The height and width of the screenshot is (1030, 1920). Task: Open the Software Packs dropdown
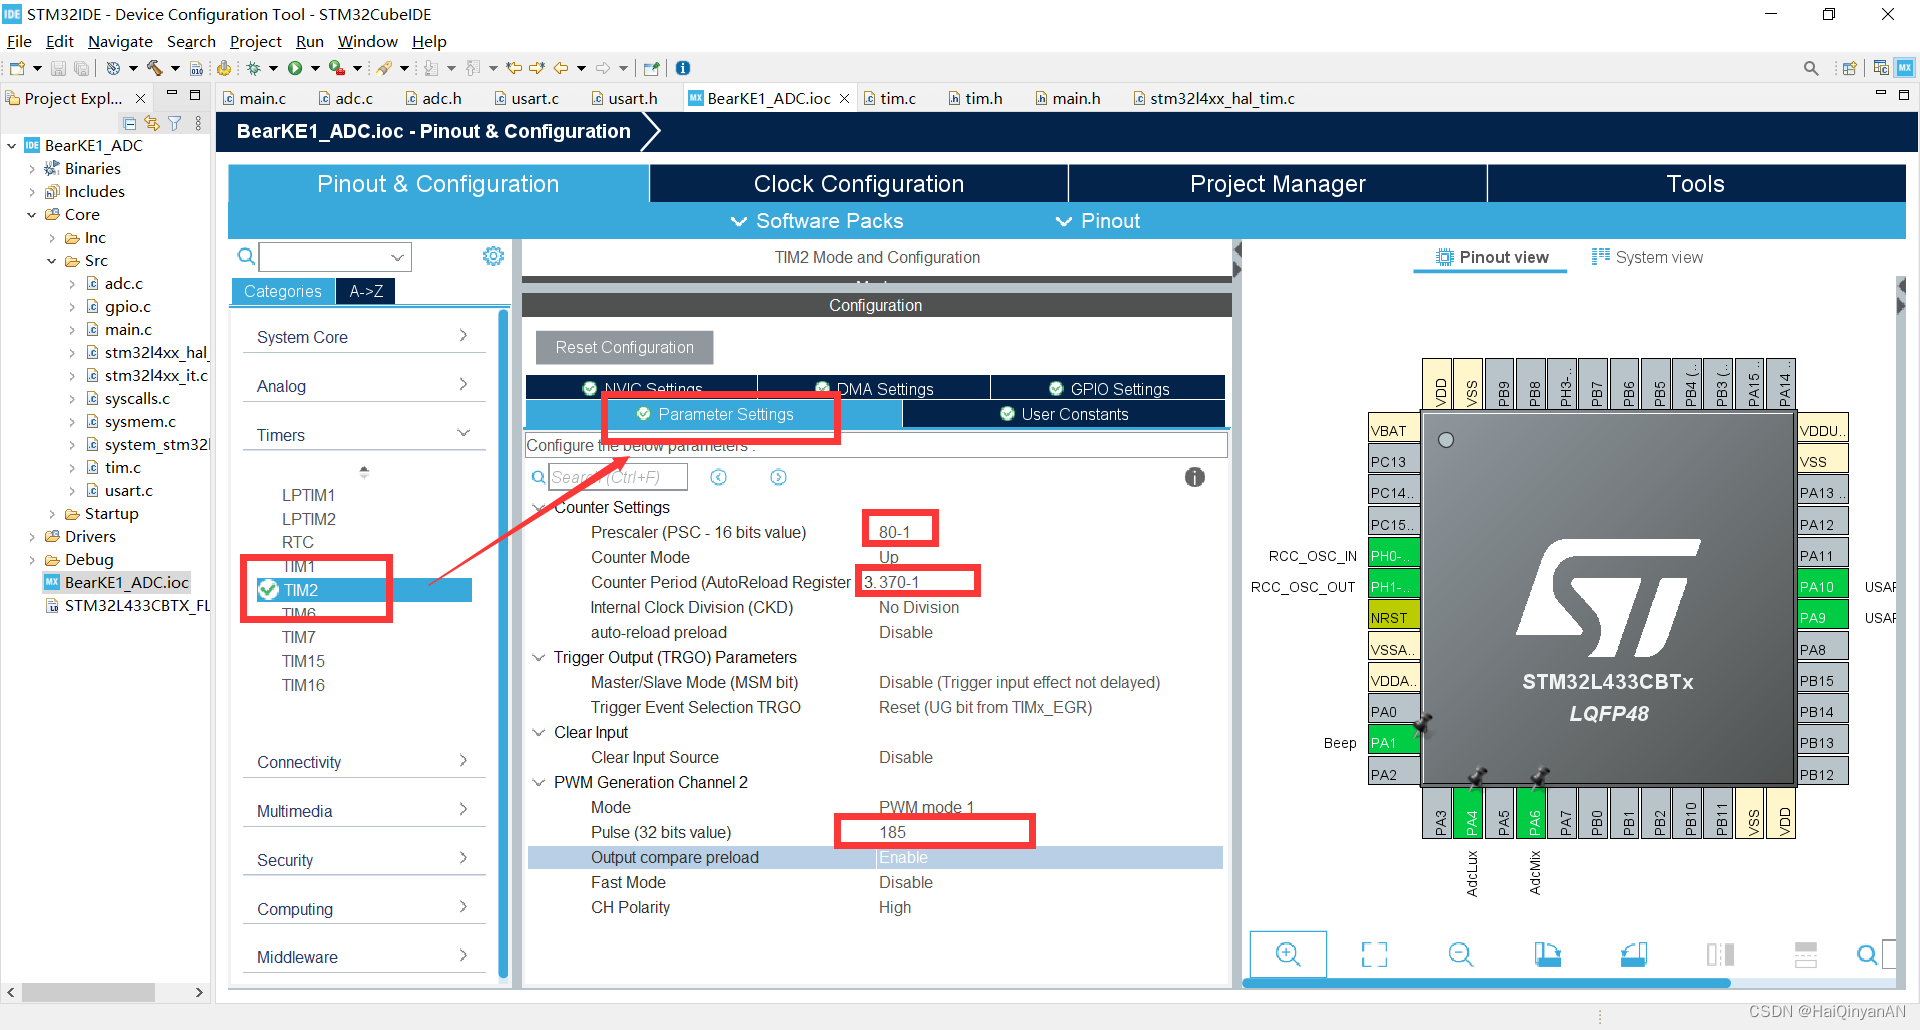[x=817, y=221]
